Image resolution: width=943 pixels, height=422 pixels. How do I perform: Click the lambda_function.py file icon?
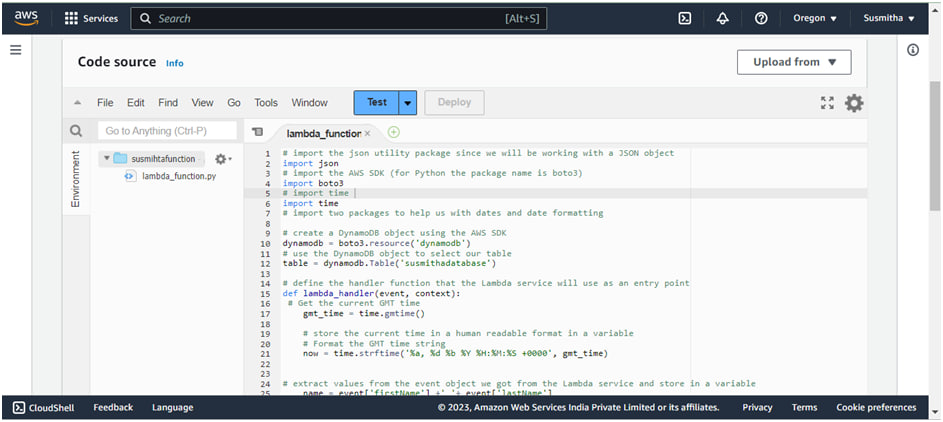(129, 176)
